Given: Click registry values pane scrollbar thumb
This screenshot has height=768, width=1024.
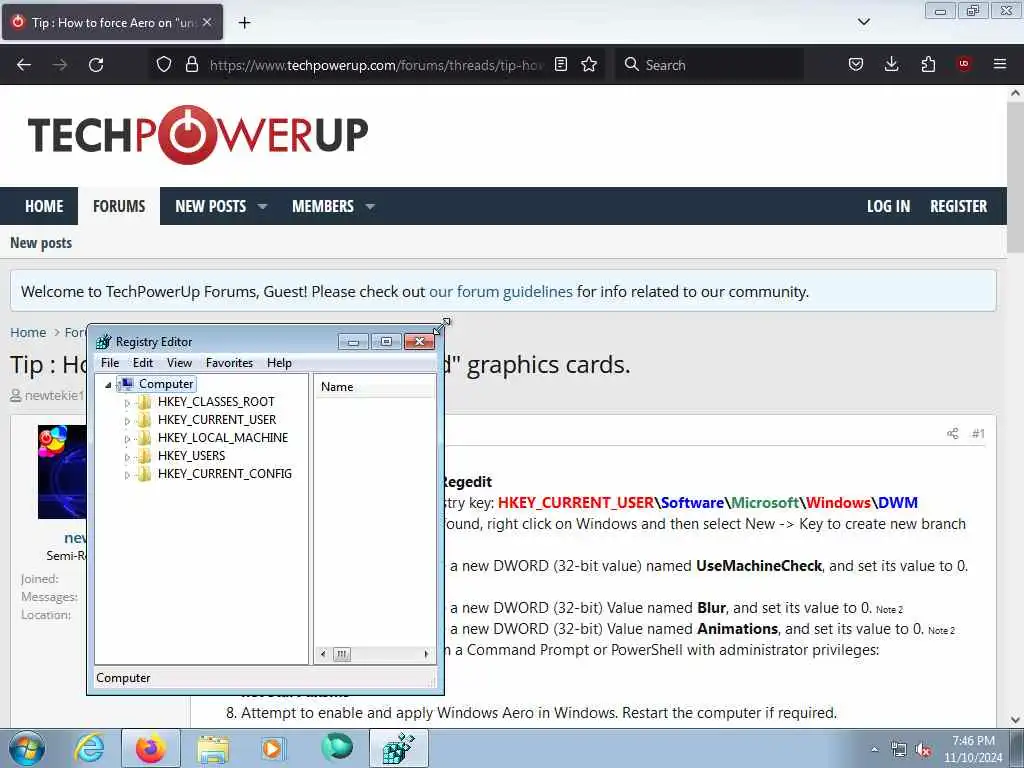Looking at the screenshot, I should point(342,654).
